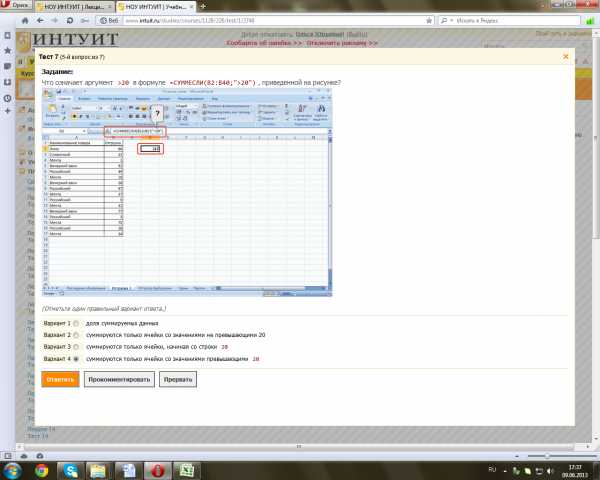Open the document app in the taskbar
Screen dimensions: 600x480
pyautogui.click(x=128, y=470)
